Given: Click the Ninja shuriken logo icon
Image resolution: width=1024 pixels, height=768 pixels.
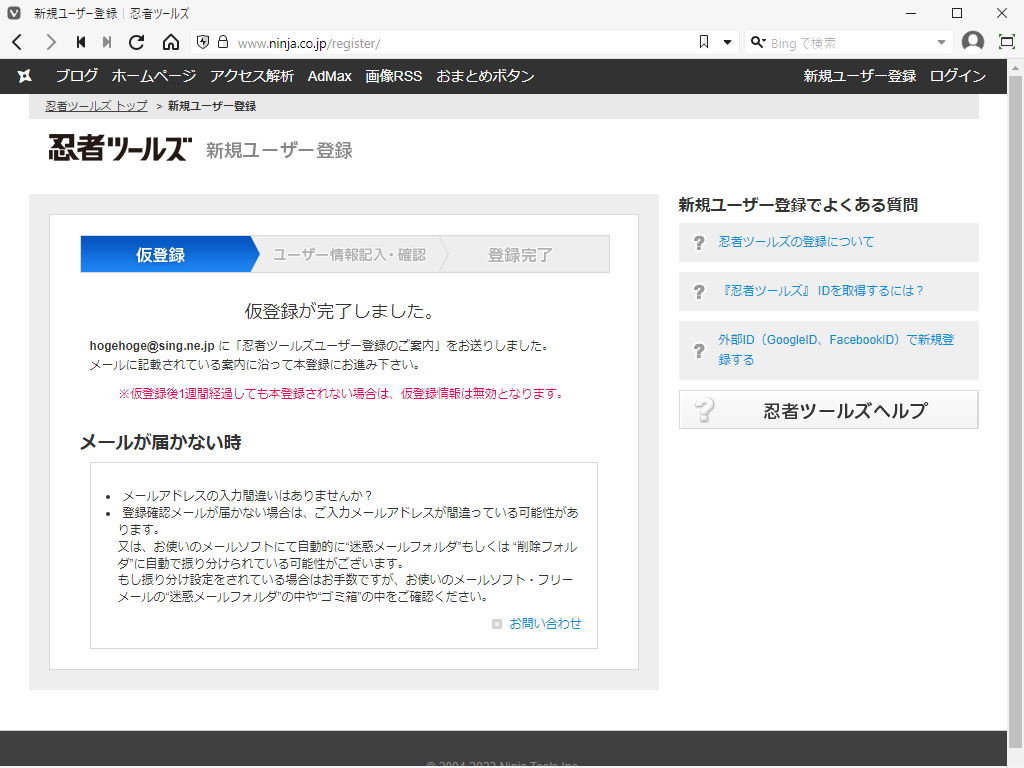Looking at the screenshot, I should [25, 76].
